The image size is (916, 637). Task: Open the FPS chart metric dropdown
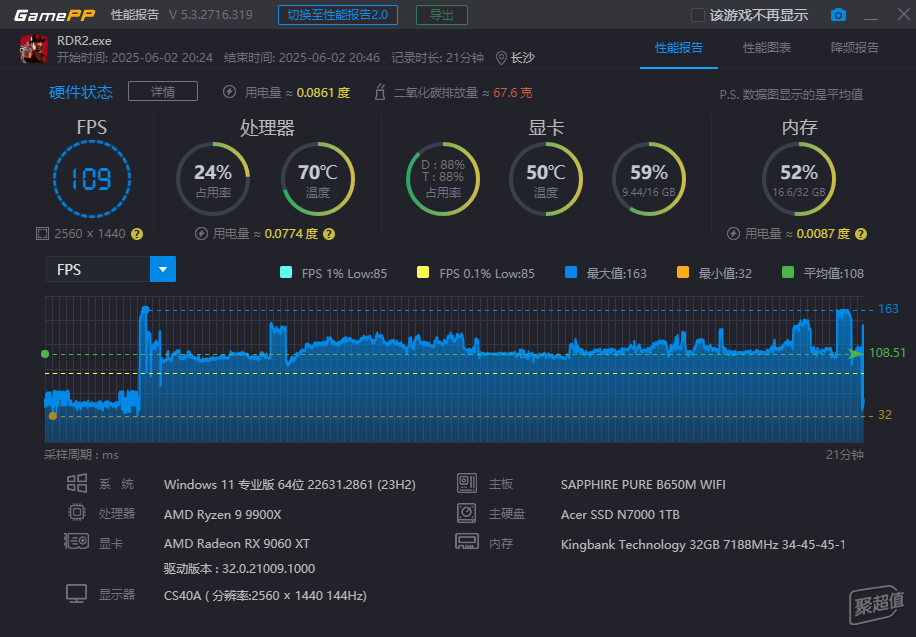coord(163,269)
